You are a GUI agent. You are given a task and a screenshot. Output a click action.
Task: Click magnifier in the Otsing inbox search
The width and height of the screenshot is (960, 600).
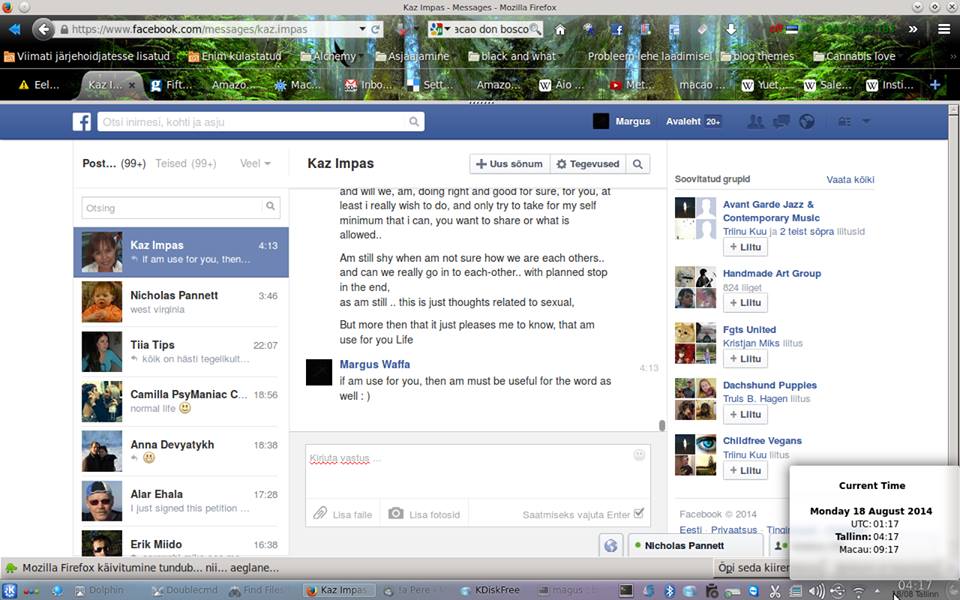coord(270,206)
